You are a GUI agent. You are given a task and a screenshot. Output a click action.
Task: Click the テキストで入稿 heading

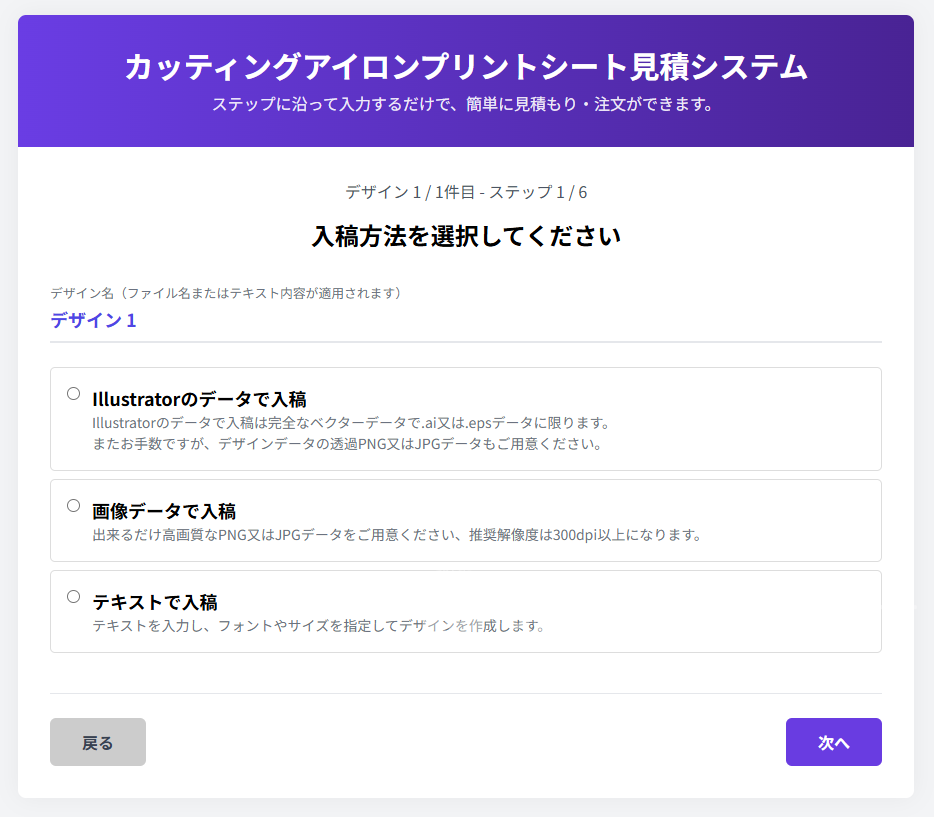point(155,603)
